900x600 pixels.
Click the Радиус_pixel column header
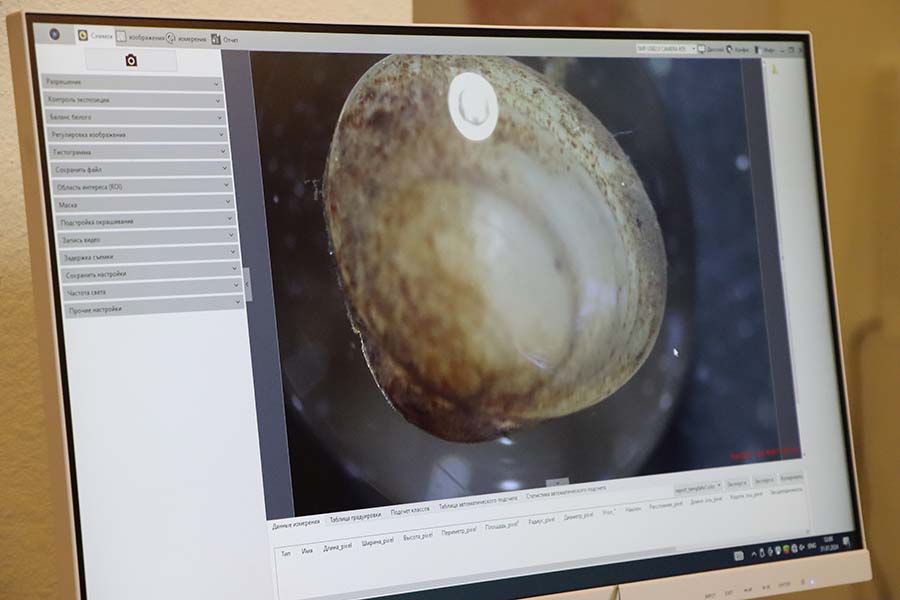[x=541, y=521]
